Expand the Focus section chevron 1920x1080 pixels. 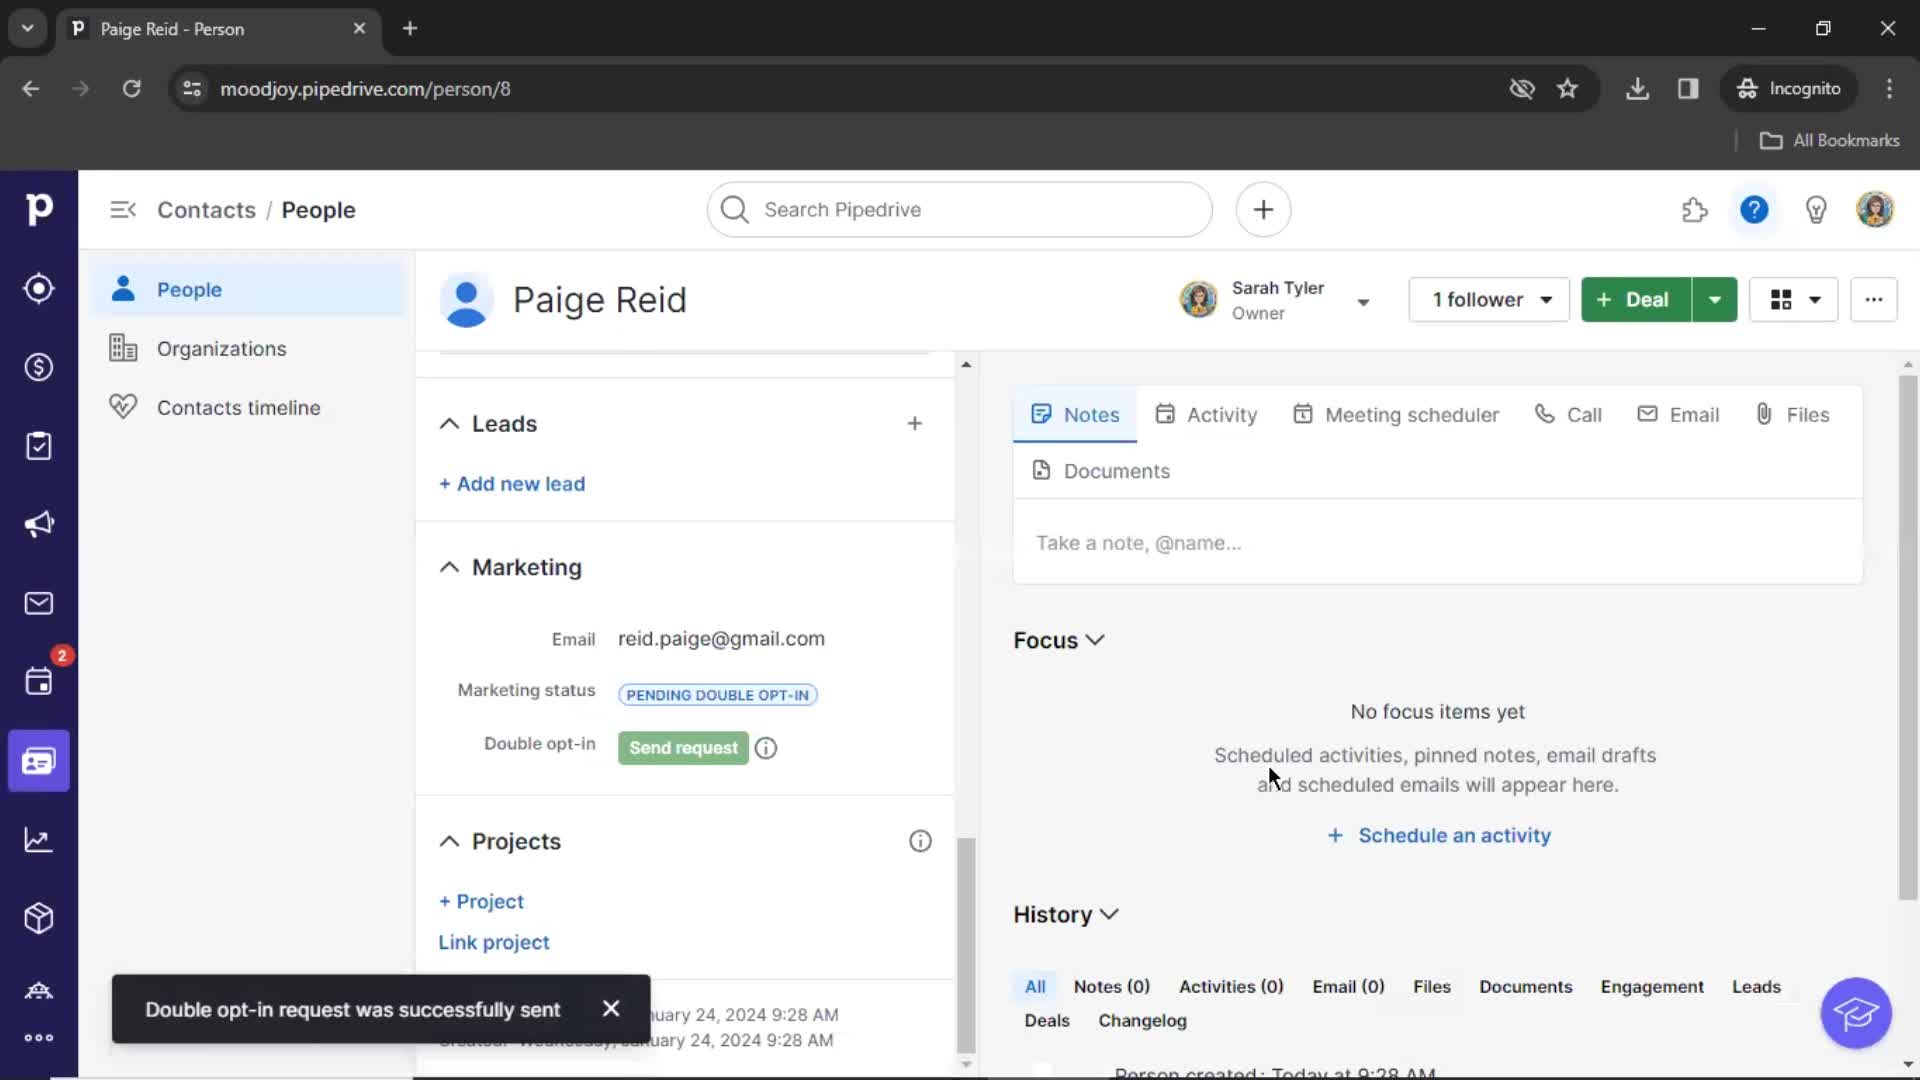(x=1095, y=640)
